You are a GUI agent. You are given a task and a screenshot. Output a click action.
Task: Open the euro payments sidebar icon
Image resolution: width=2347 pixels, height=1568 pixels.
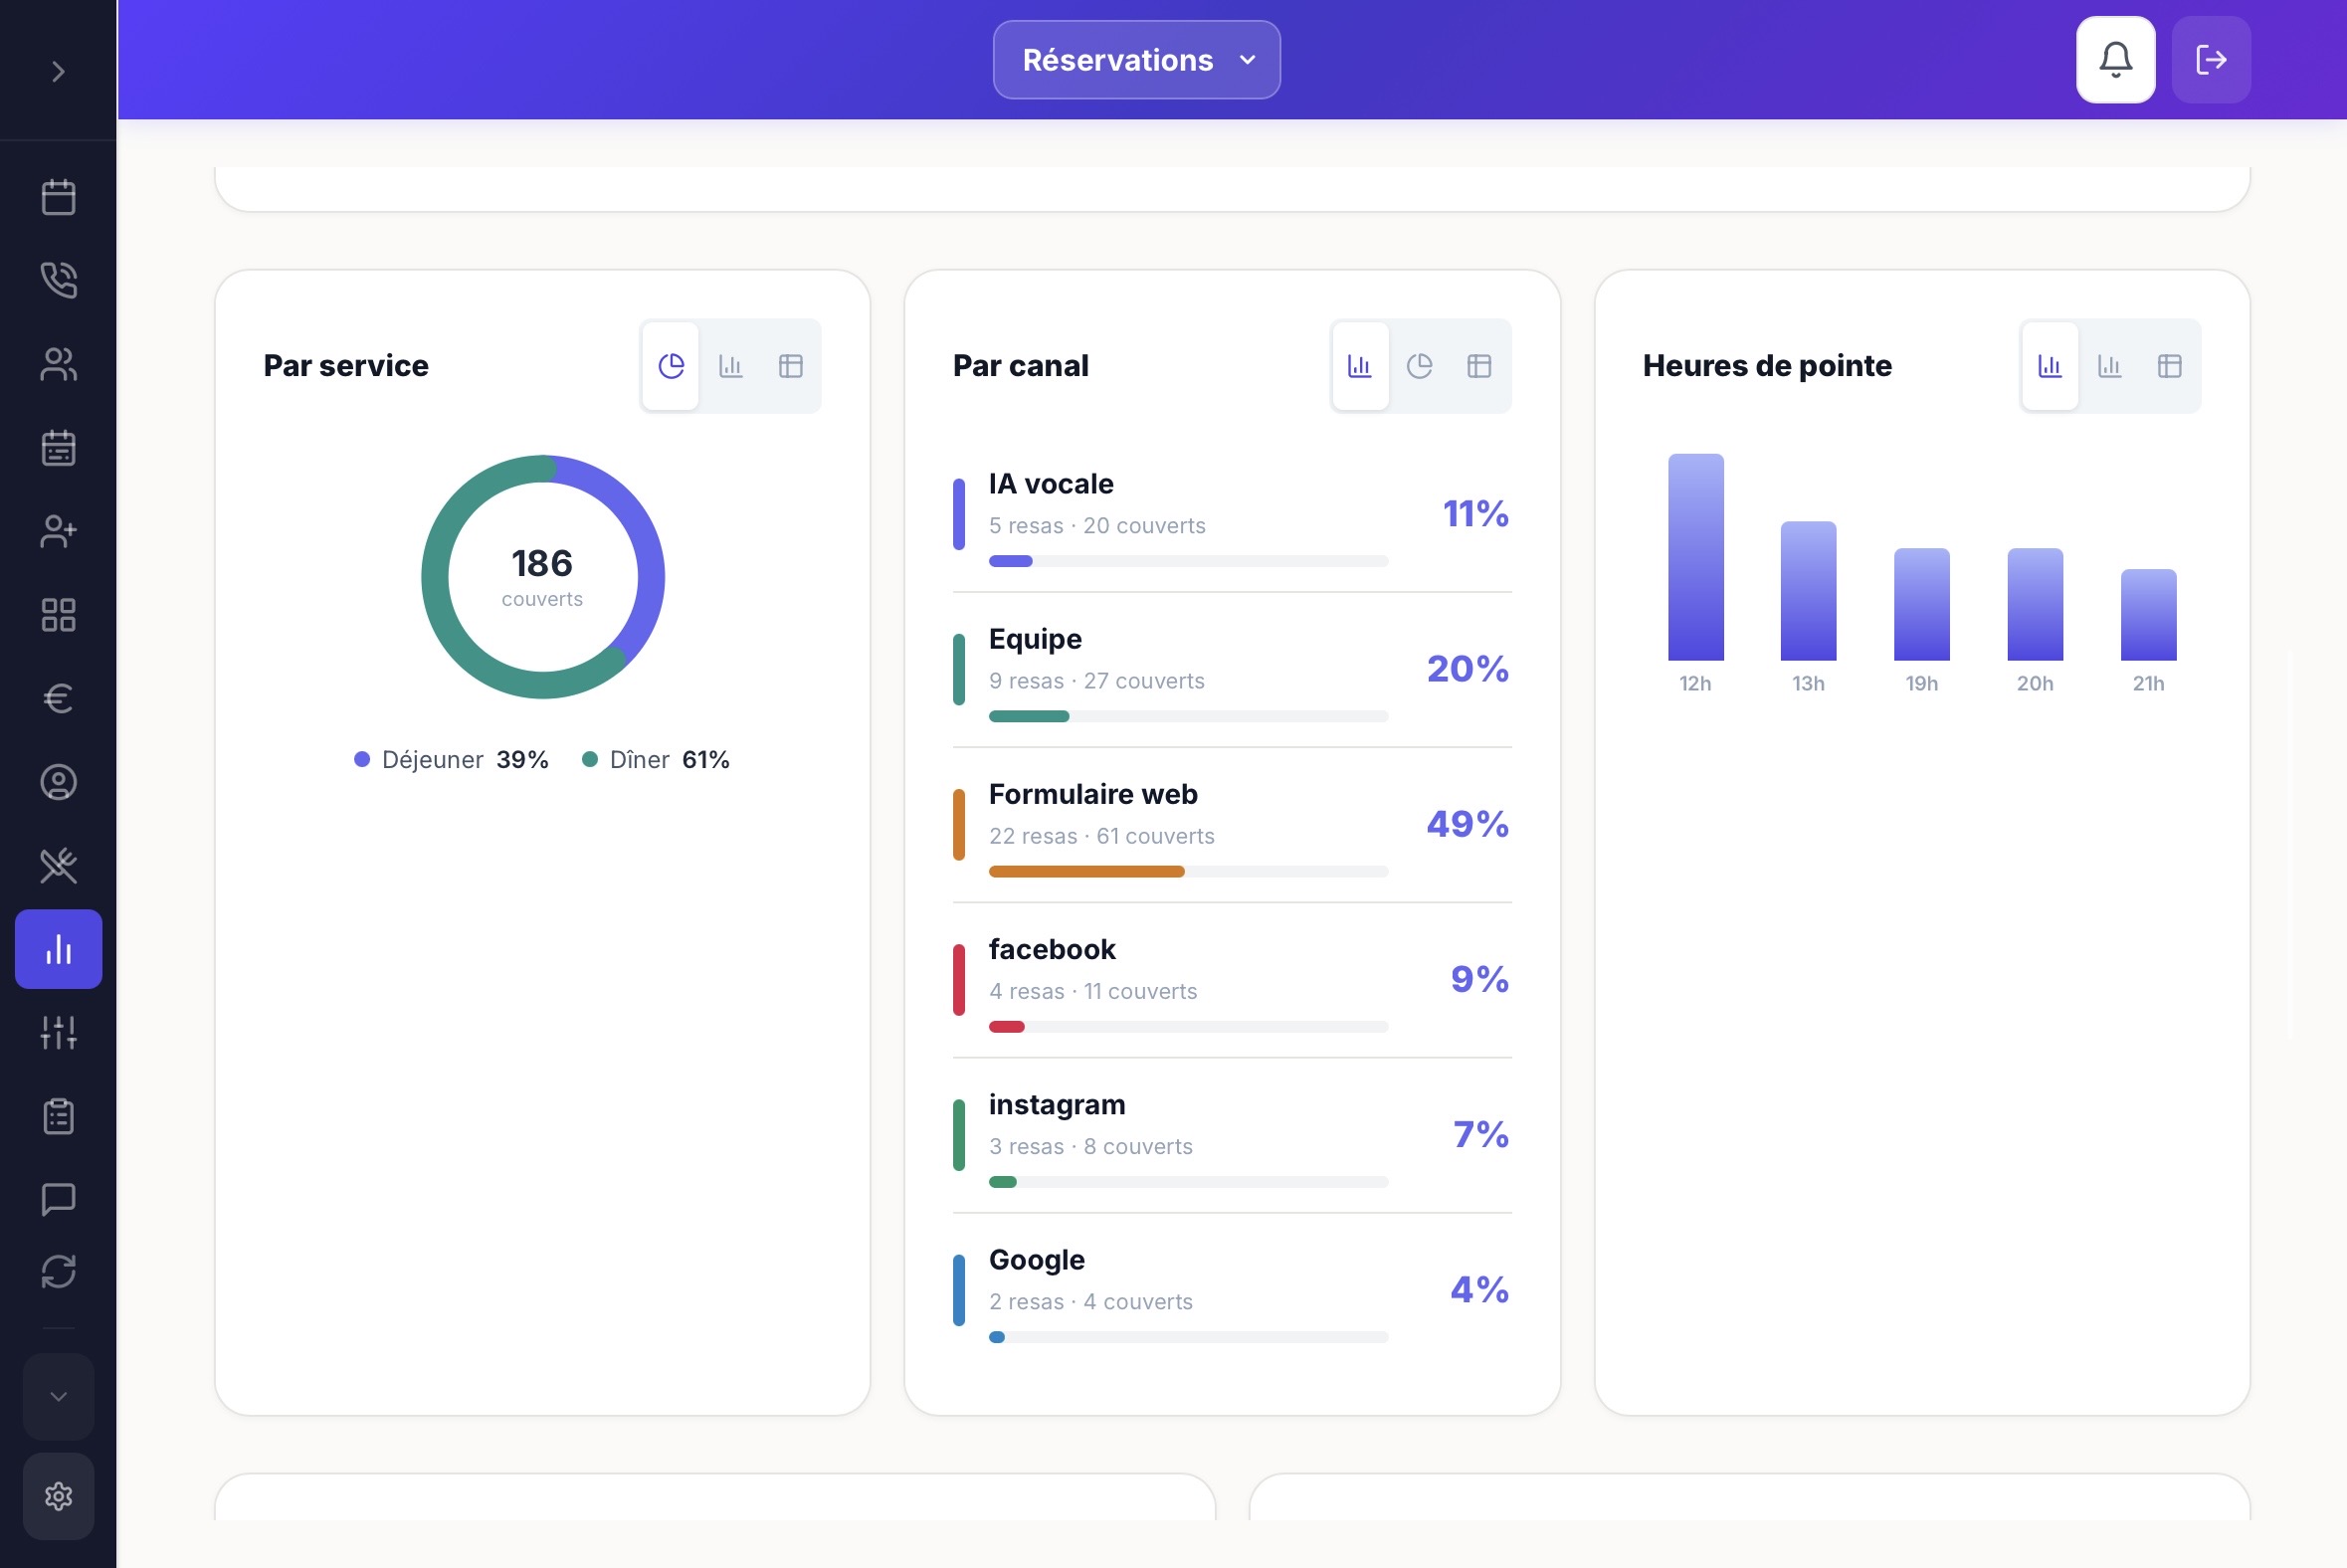58,698
